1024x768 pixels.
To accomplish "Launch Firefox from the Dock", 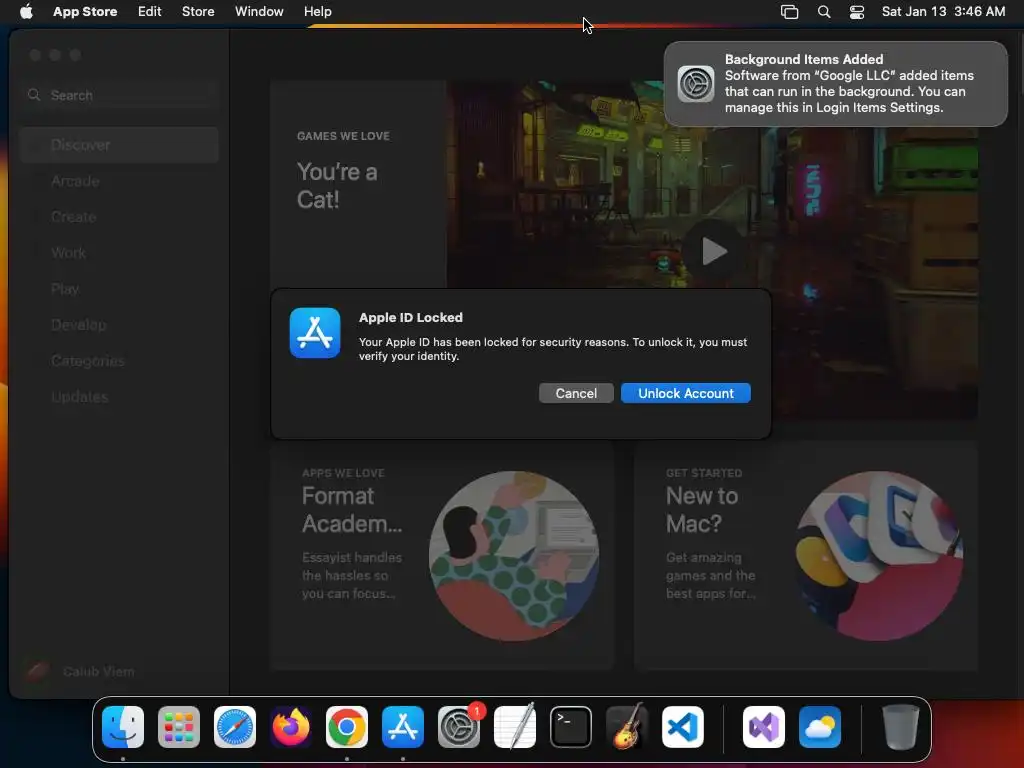I will (x=291, y=727).
